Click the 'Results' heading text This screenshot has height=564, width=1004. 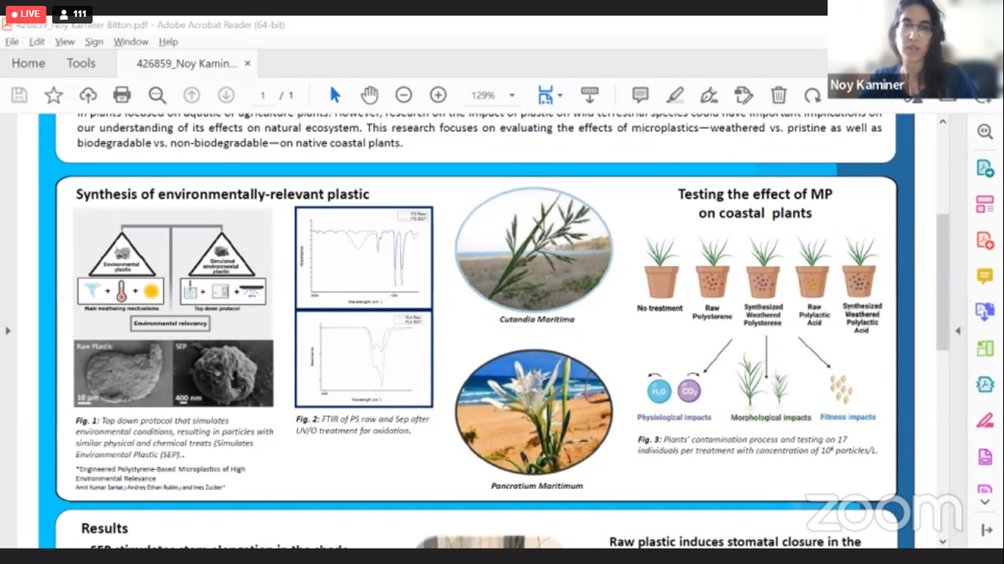pos(104,528)
